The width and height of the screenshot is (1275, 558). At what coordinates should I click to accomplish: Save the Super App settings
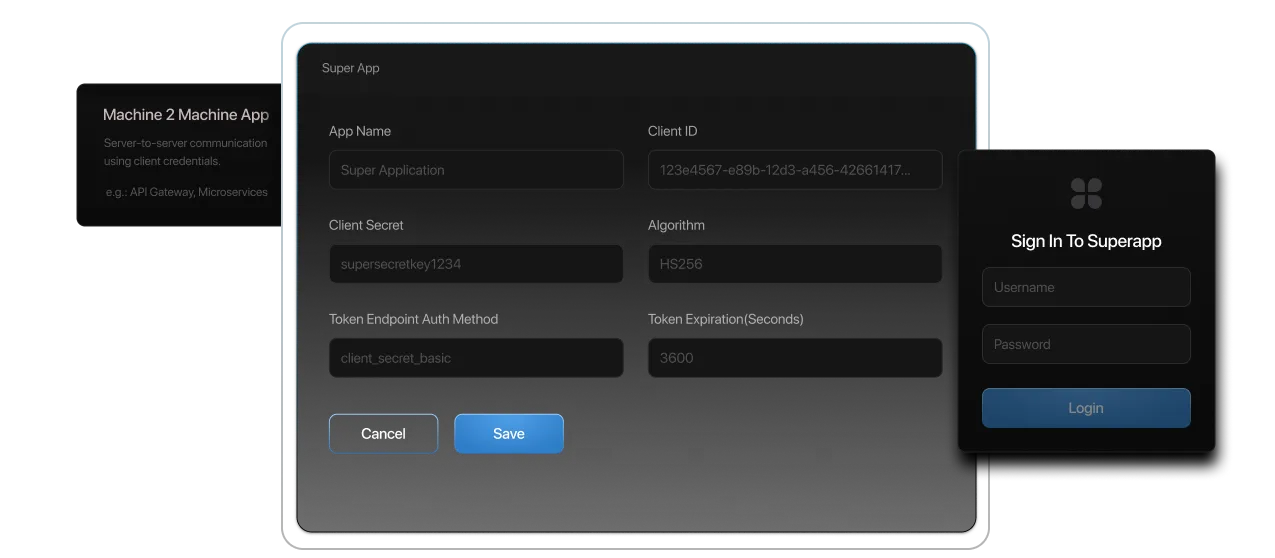tap(508, 434)
